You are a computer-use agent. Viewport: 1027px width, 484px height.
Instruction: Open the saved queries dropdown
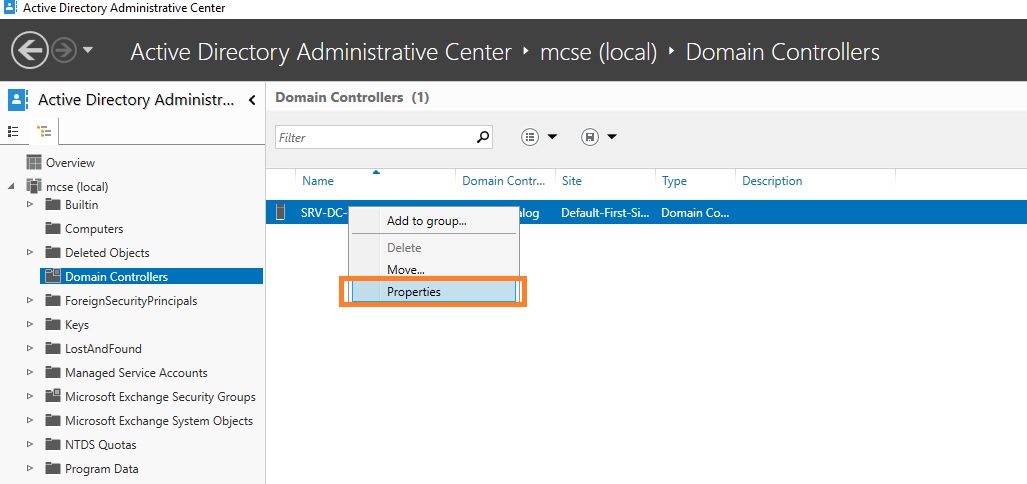point(599,137)
